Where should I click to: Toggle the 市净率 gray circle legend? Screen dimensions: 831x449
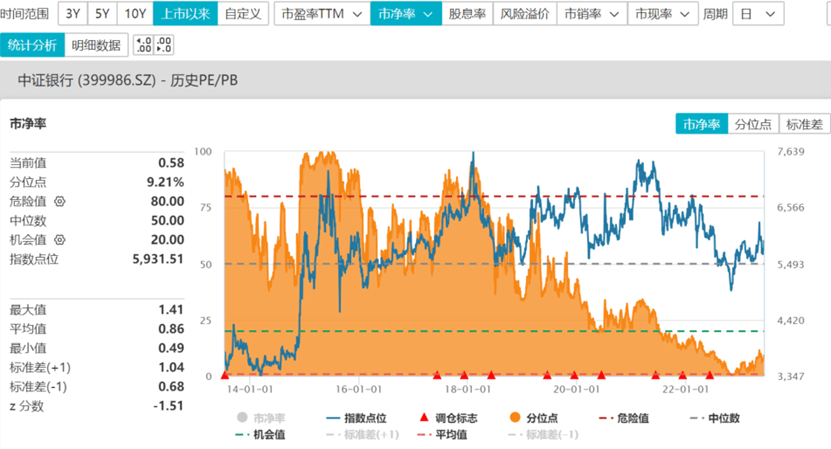[261, 418]
